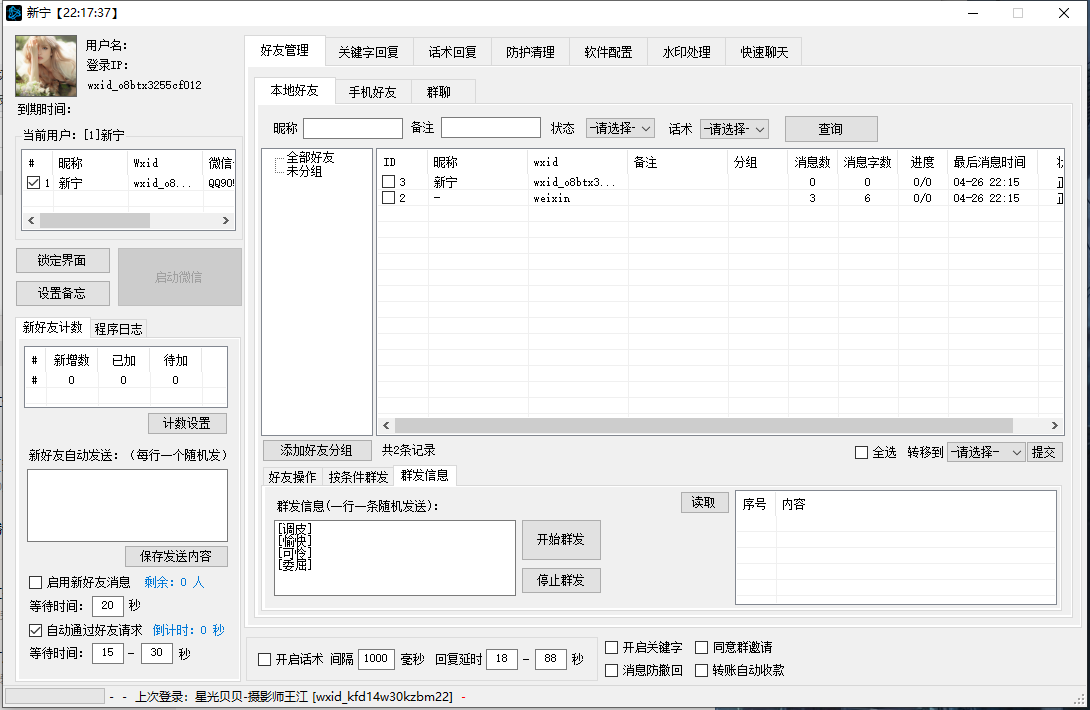Open the 水印处理 tab
1090x710 pixels.
[x=686, y=52]
